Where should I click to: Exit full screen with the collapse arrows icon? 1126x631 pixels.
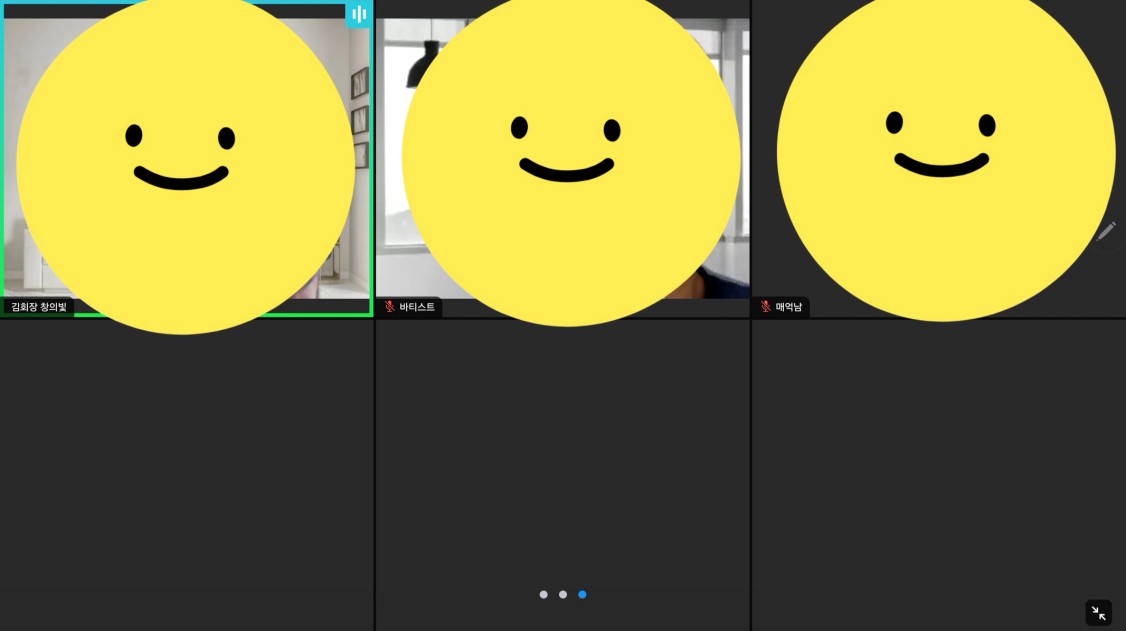point(1099,613)
